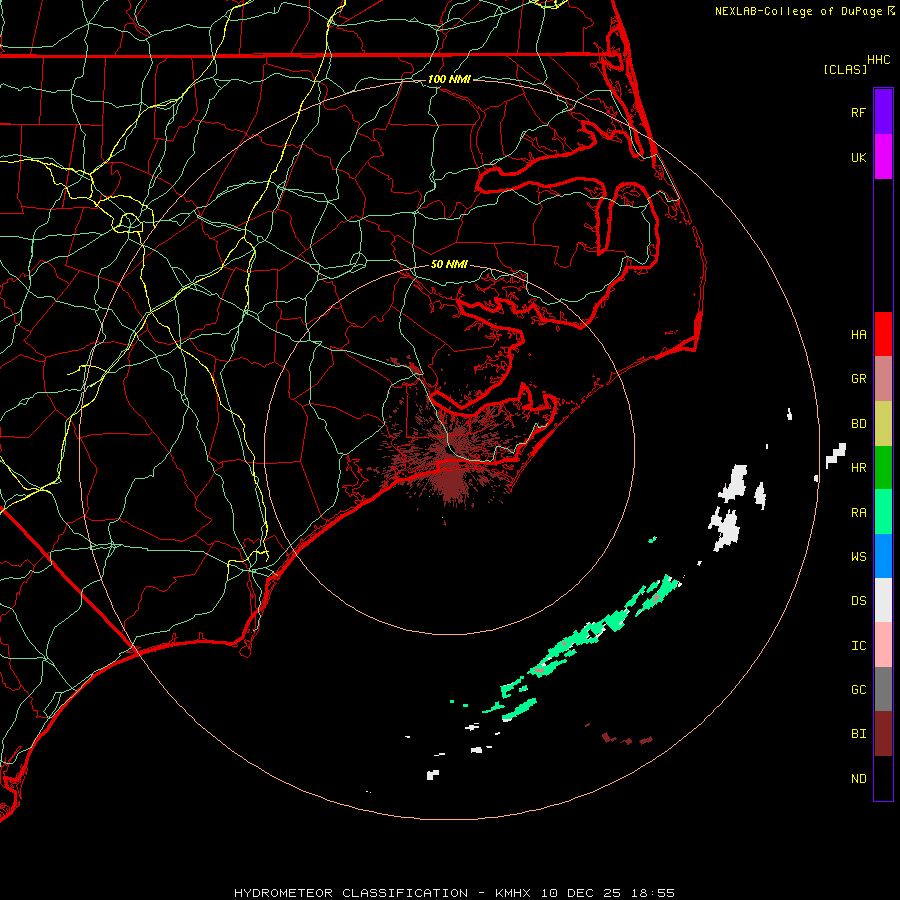Viewport: 900px width, 900px height.
Task: Select the GR graupel legend swatch
Action: [883, 379]
